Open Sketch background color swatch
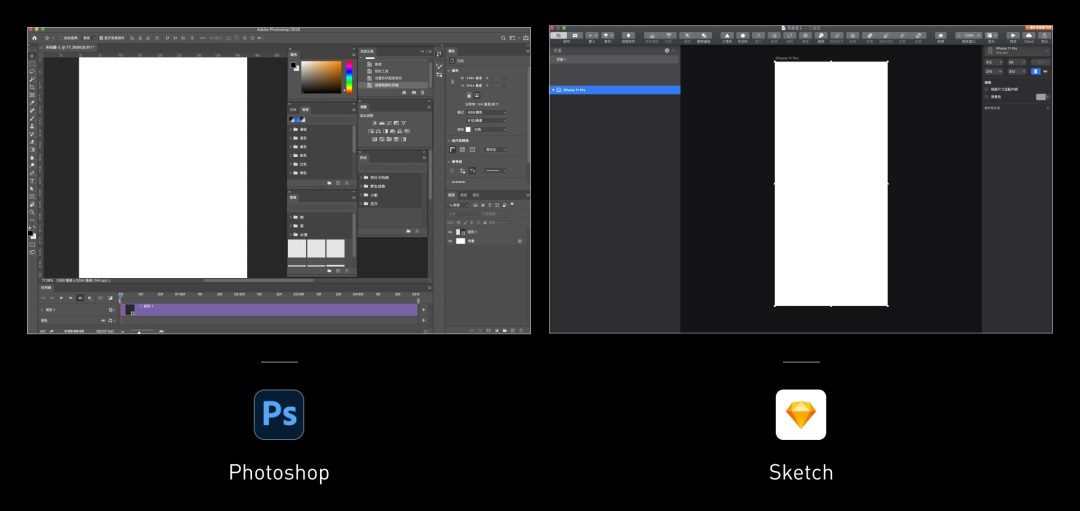 [1041, 97]
